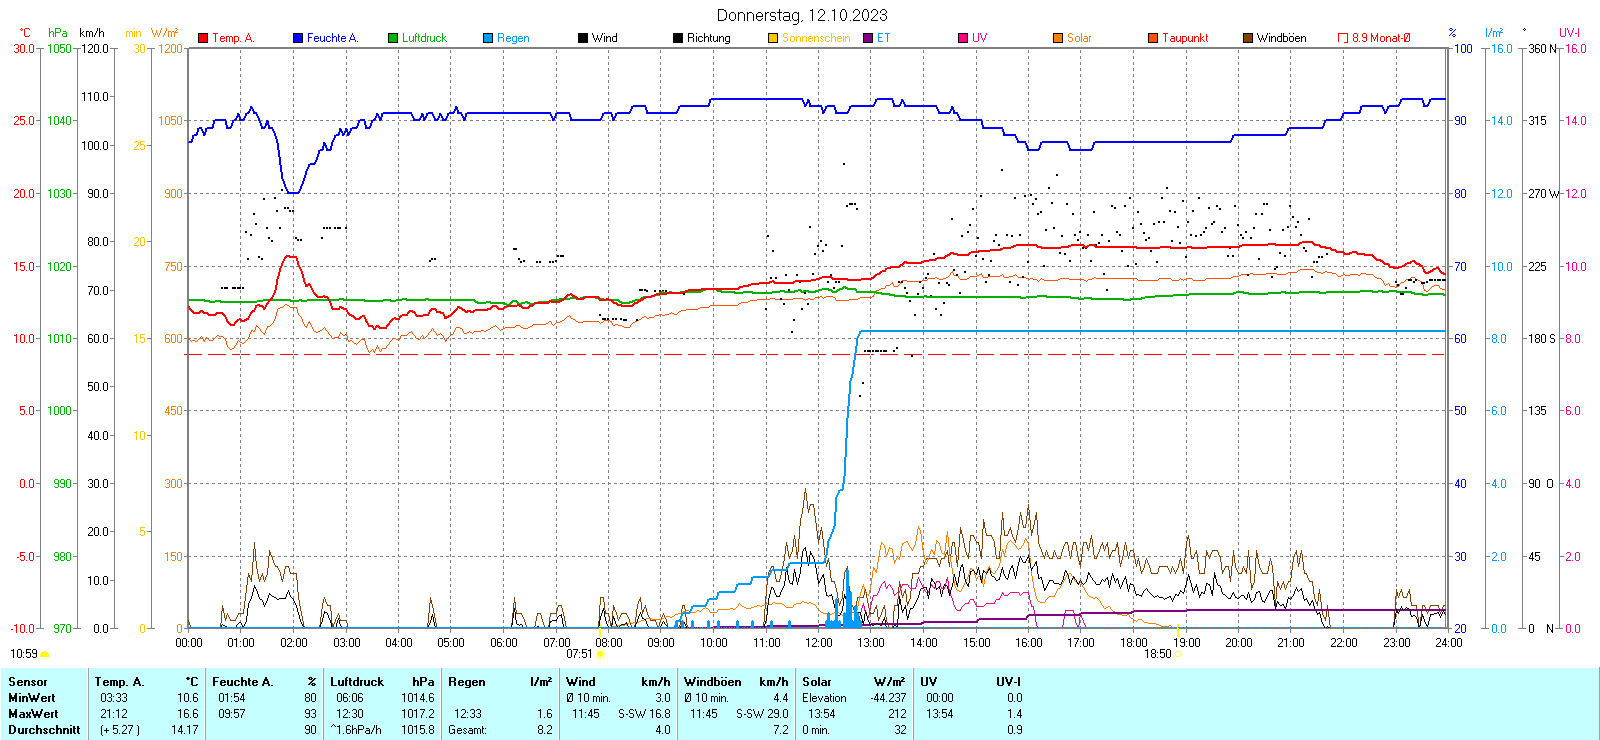
Task: Toggle the hollow 8.9 Monat-Ø legend box
Action: click(1343, 38)
